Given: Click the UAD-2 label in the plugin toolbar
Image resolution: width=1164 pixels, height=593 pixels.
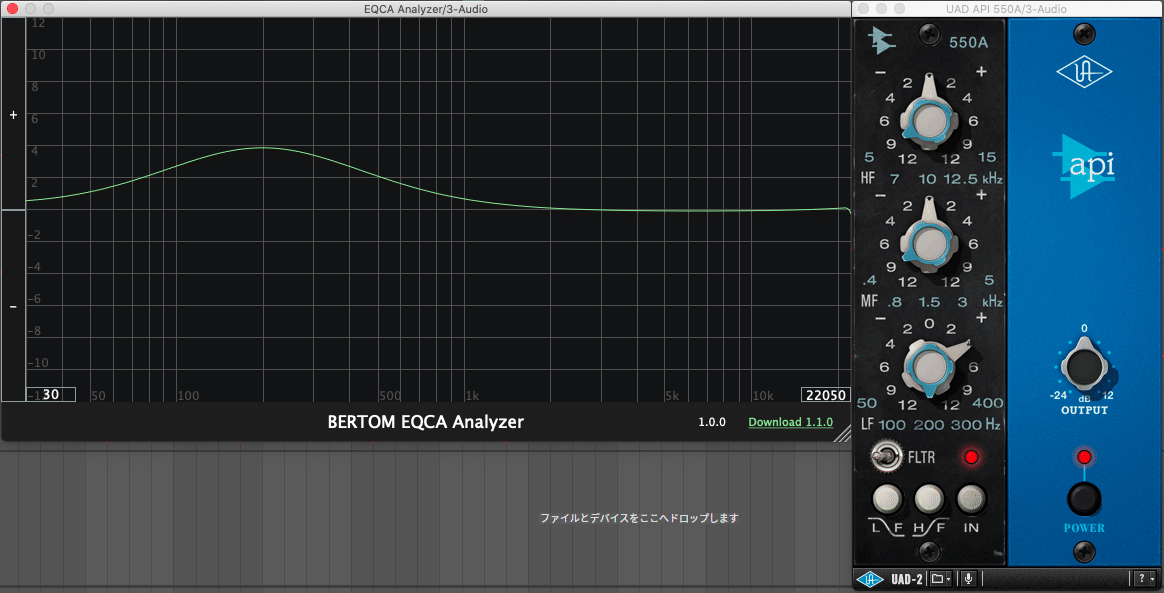Looking at the screenshot, I should point(906,578).
